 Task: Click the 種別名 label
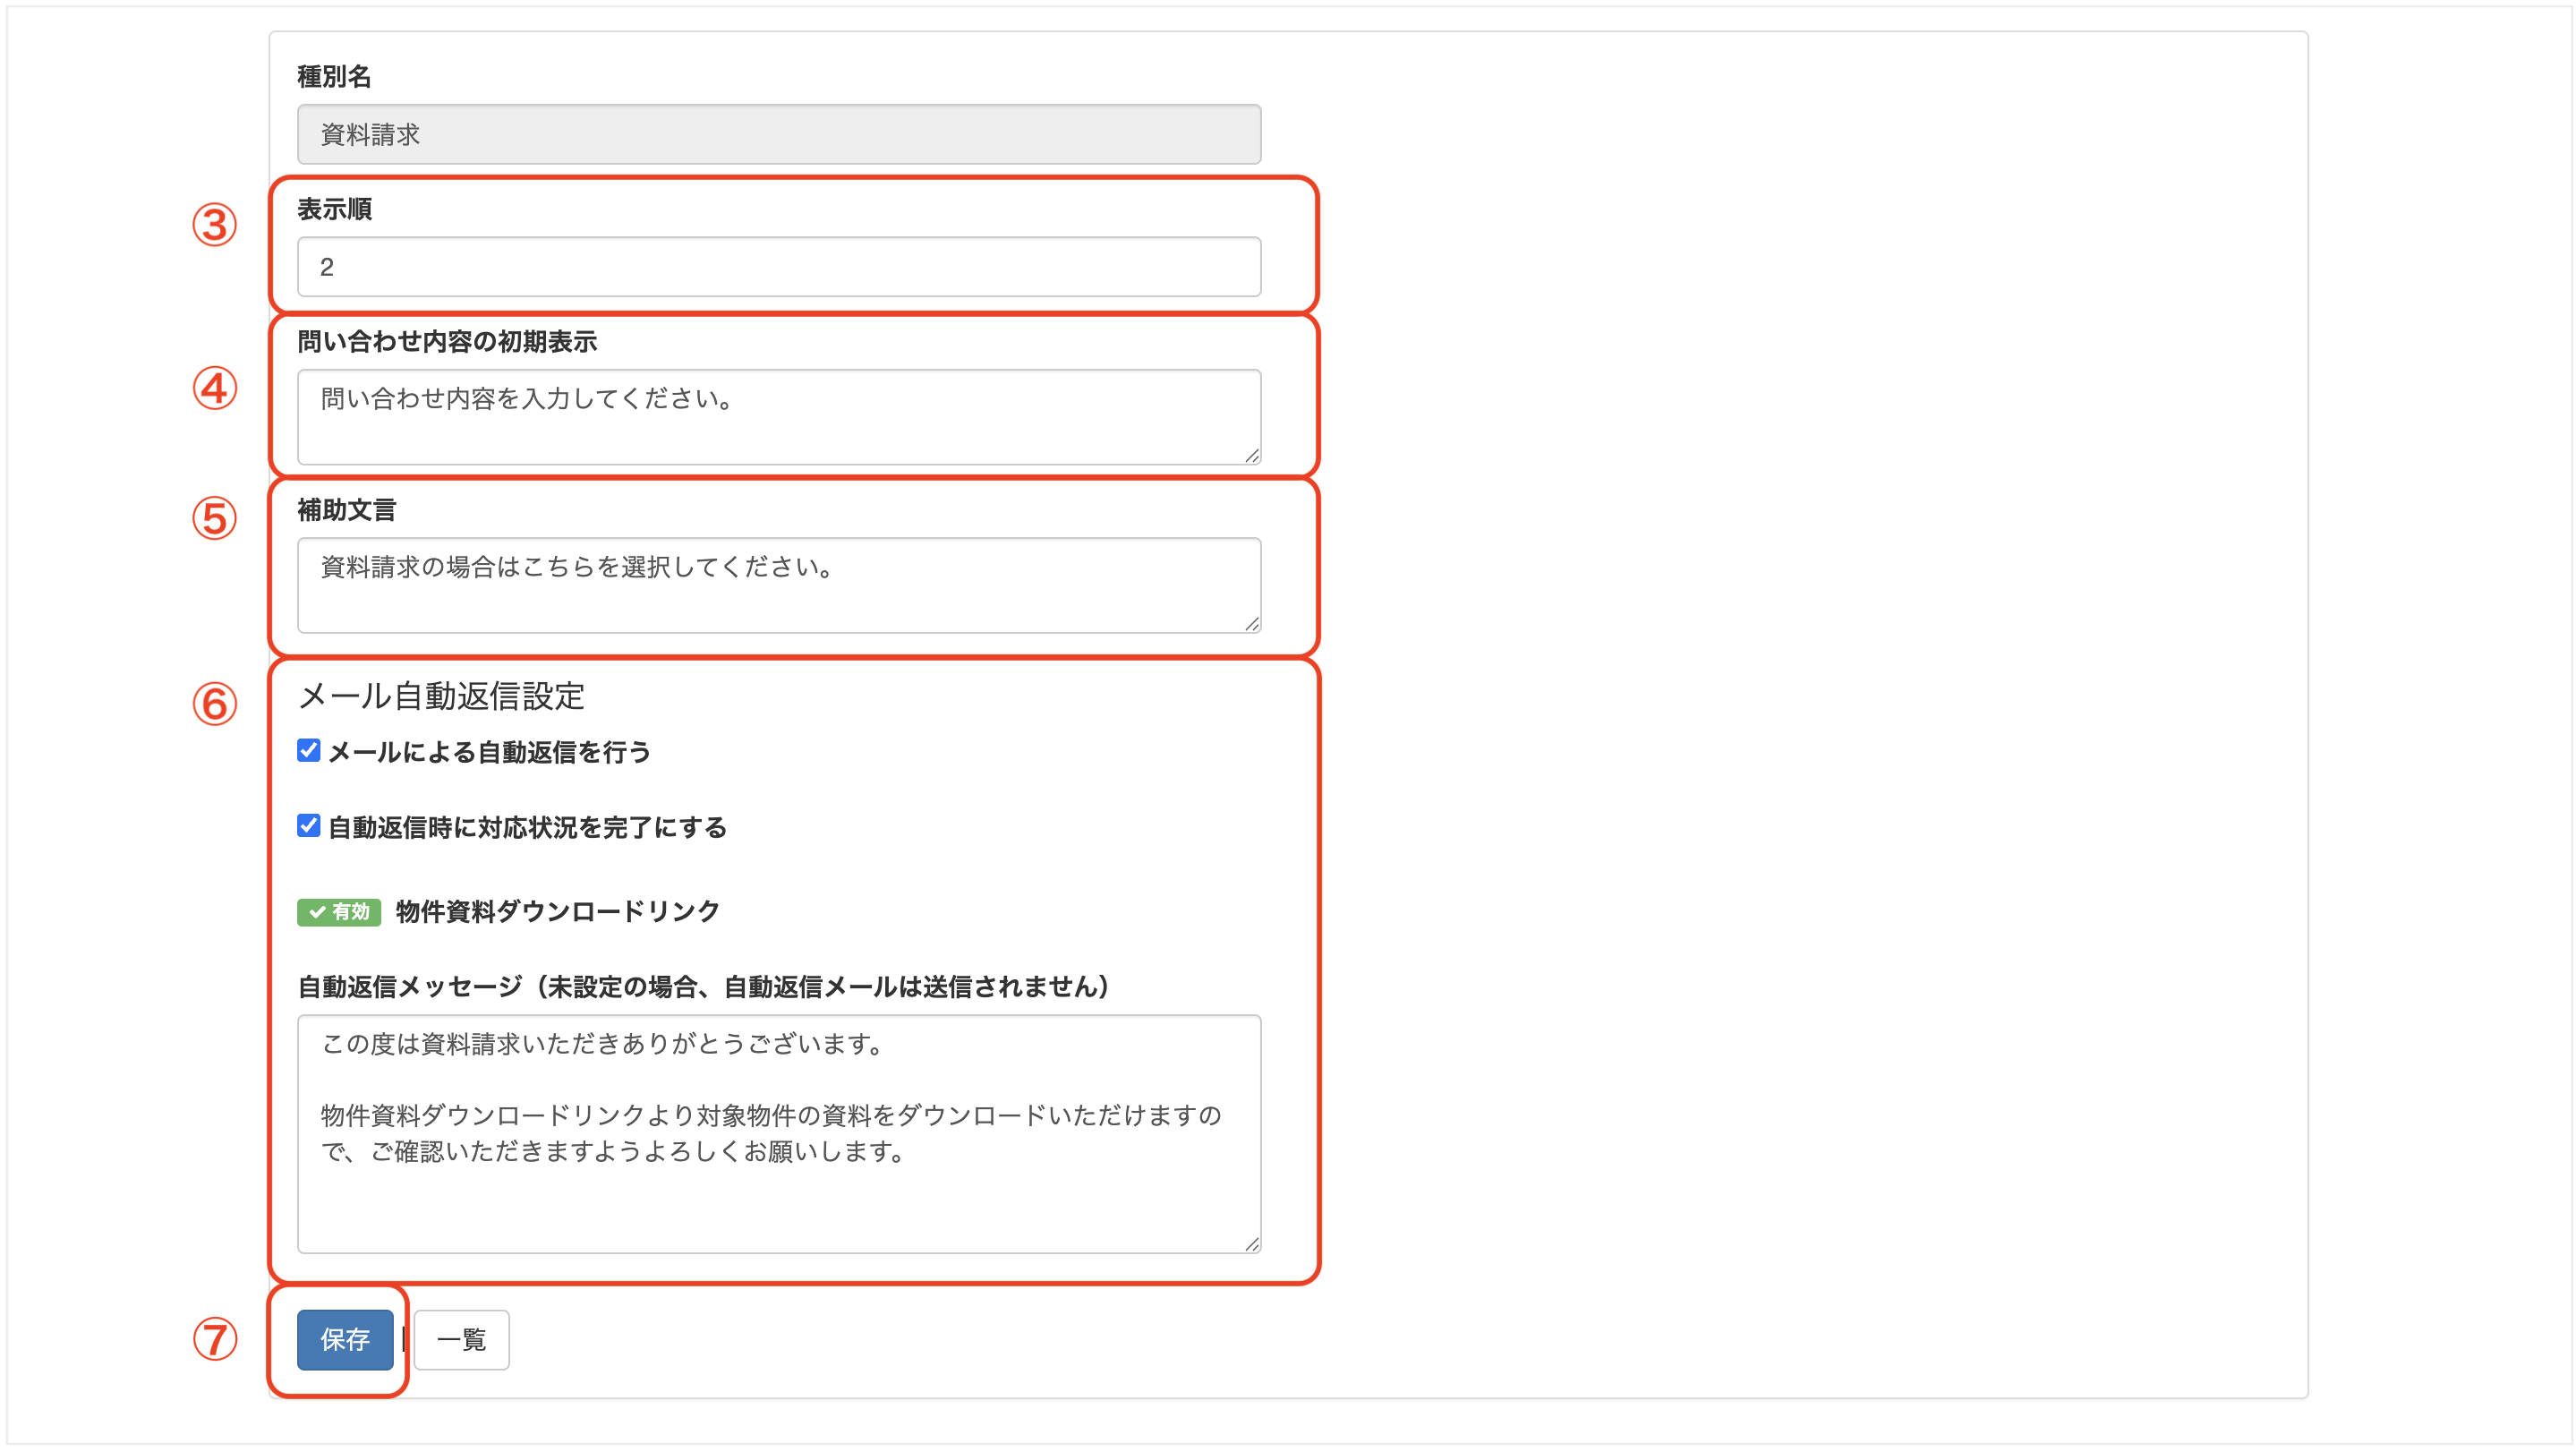point(334,76)
